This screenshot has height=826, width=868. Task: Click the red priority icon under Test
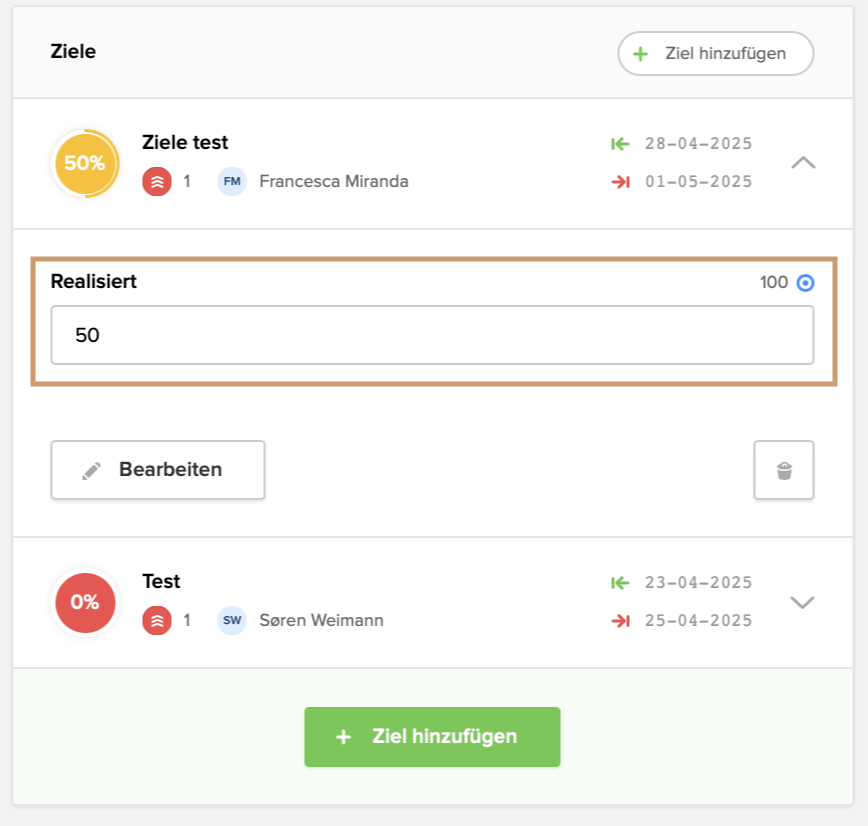click(x=157, y=621)
